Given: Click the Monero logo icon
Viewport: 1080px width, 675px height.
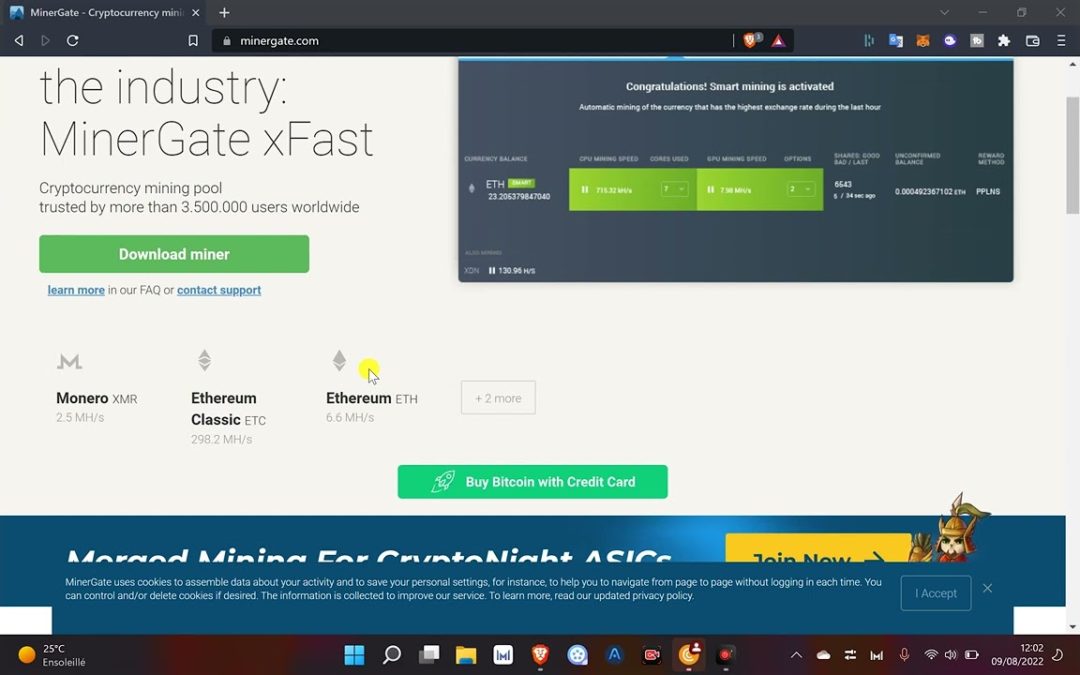Looking at the screenshot, I should [69, 361].
